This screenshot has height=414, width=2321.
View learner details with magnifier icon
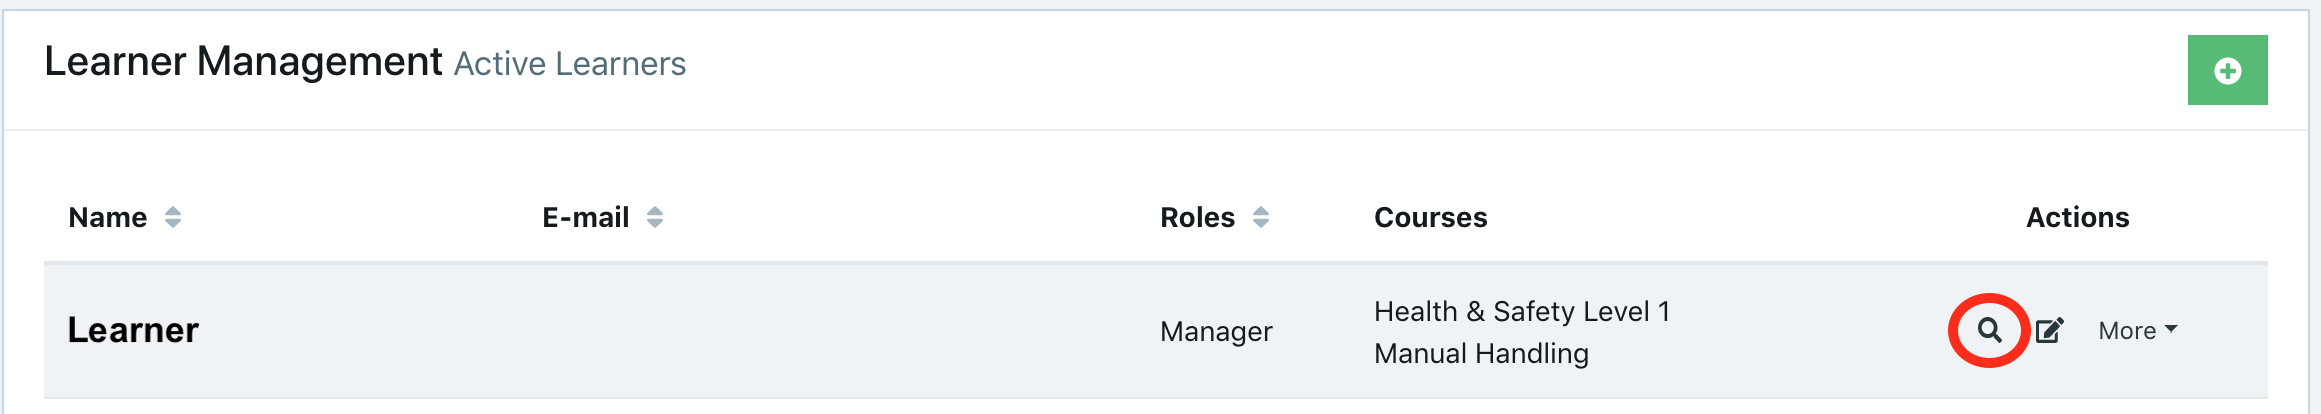tap(1989, 330)
